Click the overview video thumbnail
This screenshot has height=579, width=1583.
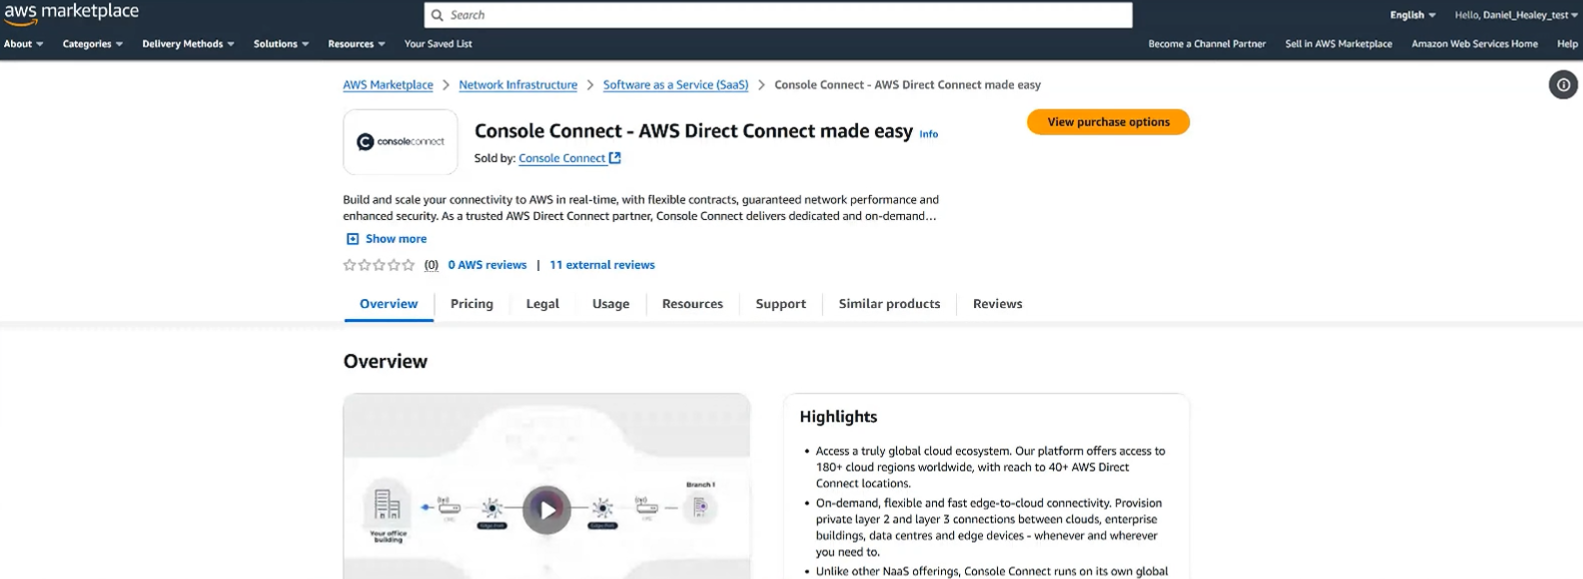pos(547,486)
